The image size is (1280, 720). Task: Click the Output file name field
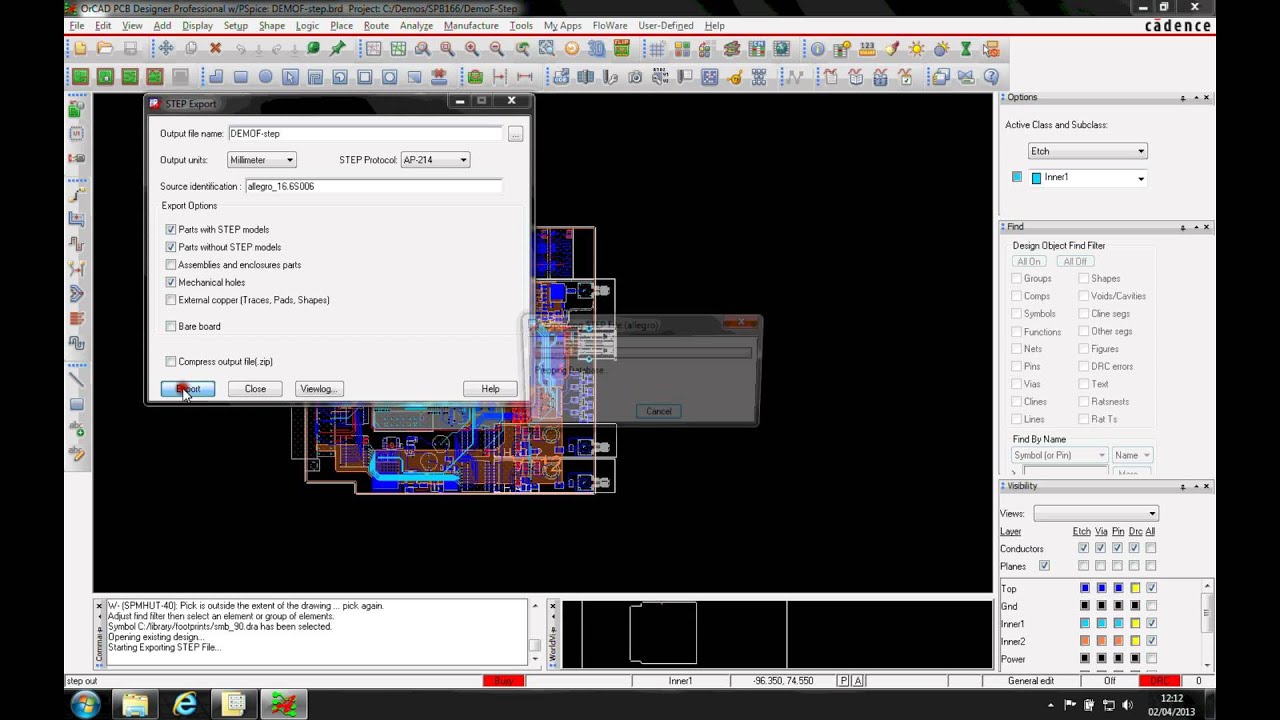[x=365, y=133]
